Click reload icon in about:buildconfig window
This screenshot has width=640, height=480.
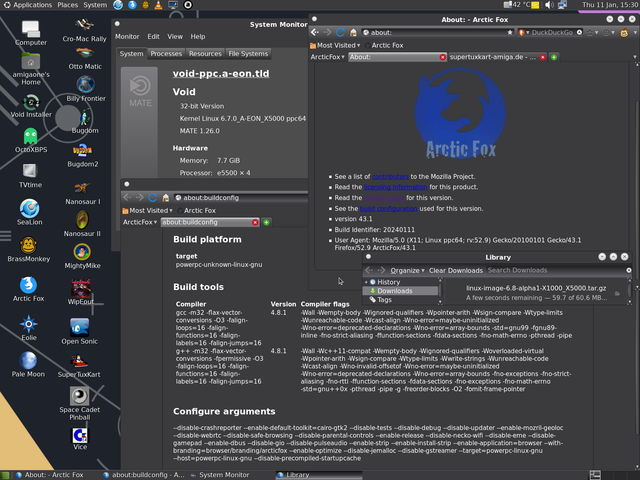coord(153,198)
